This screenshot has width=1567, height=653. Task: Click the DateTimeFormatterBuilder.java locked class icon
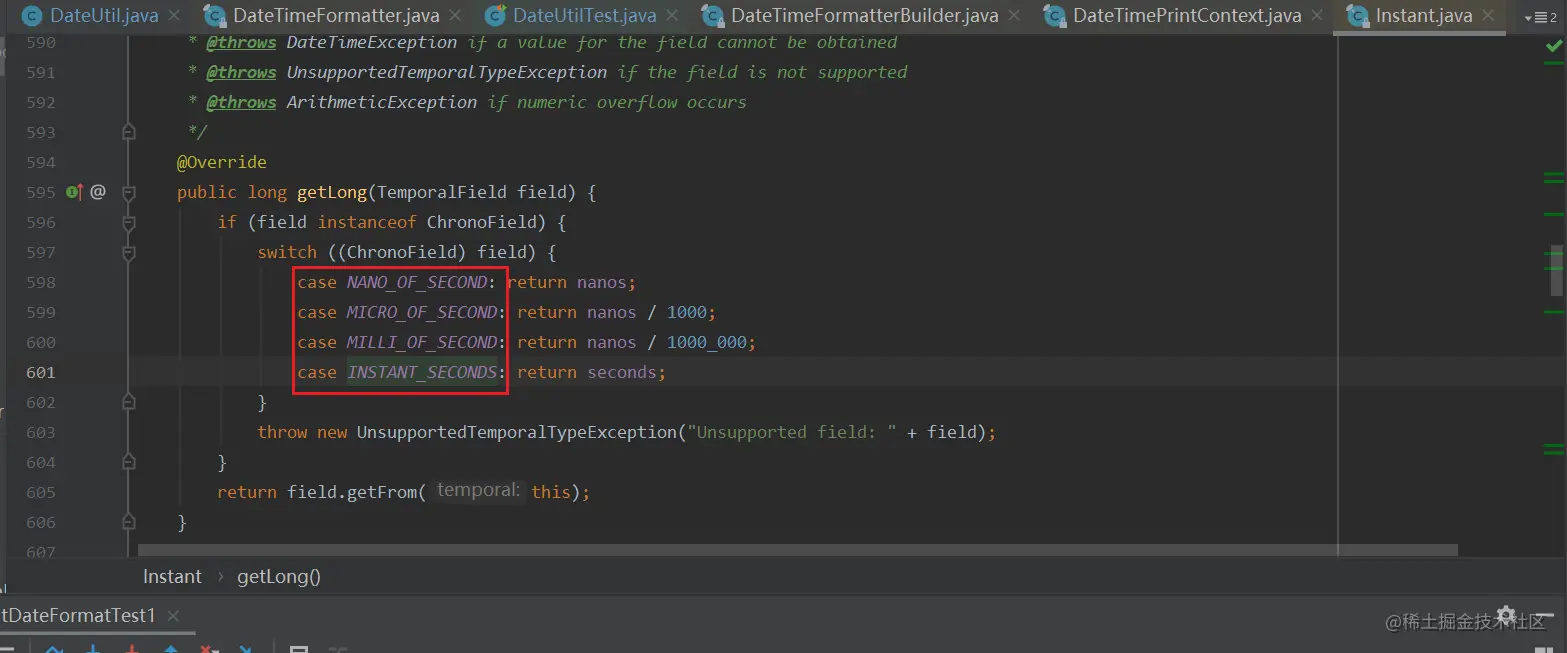[713, 16]
